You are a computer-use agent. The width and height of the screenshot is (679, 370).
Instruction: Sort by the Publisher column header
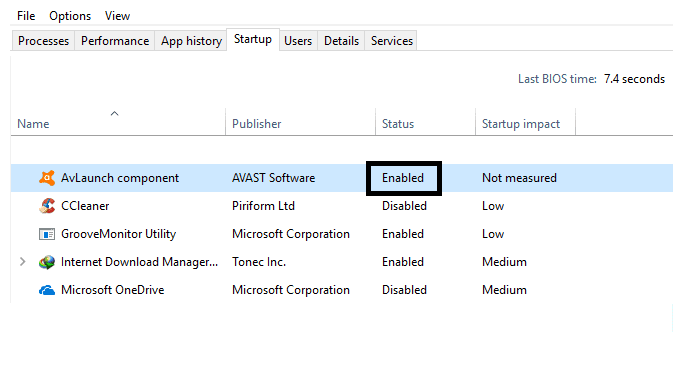coord(256,124)
